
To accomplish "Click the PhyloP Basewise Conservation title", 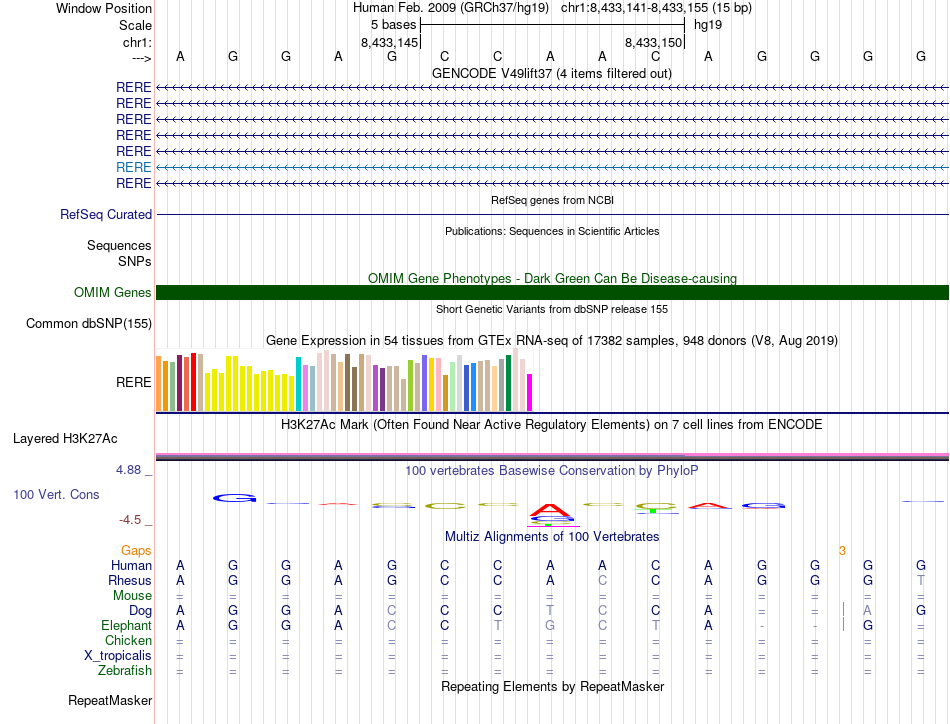I will tap(552, 470).
